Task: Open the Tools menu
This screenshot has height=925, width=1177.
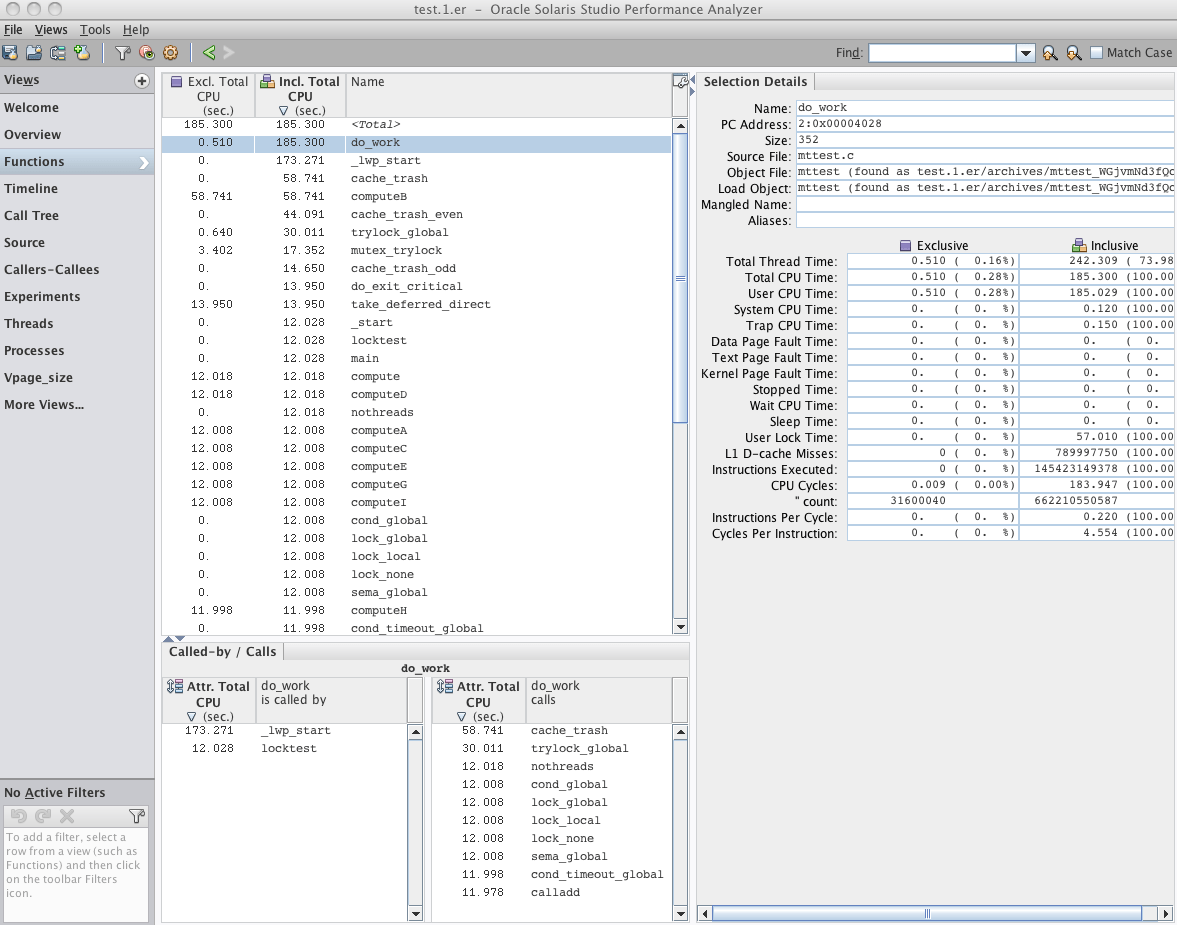Action: point(95,29)
